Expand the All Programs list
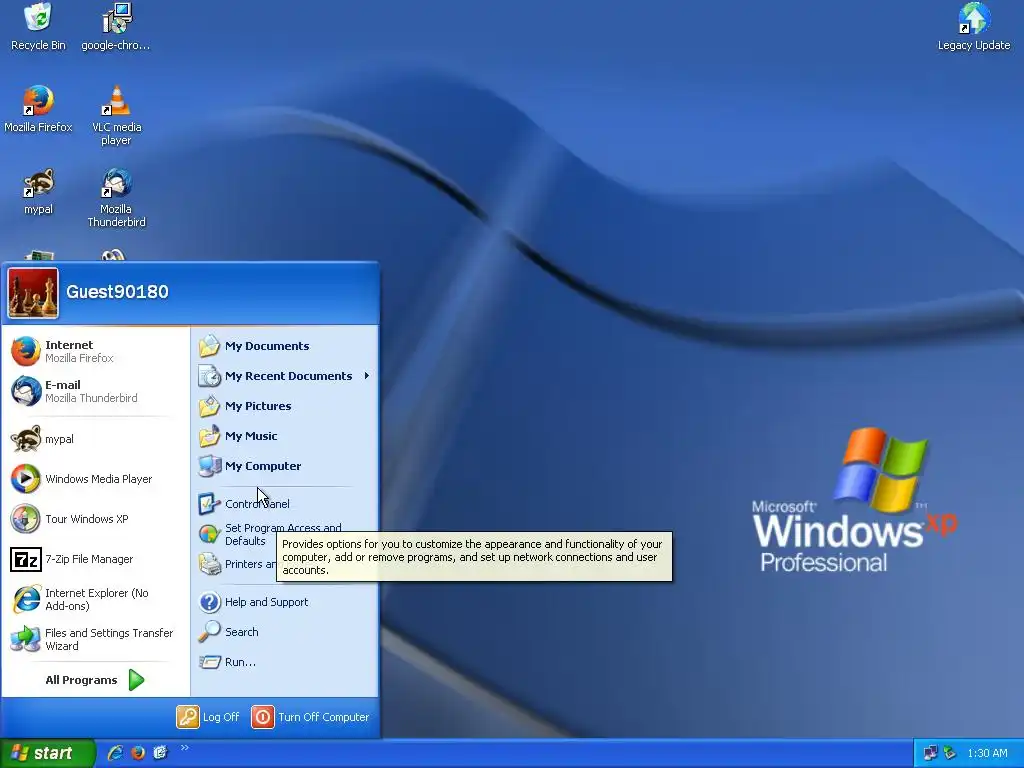1024x768 pixels. coord(95,680)
